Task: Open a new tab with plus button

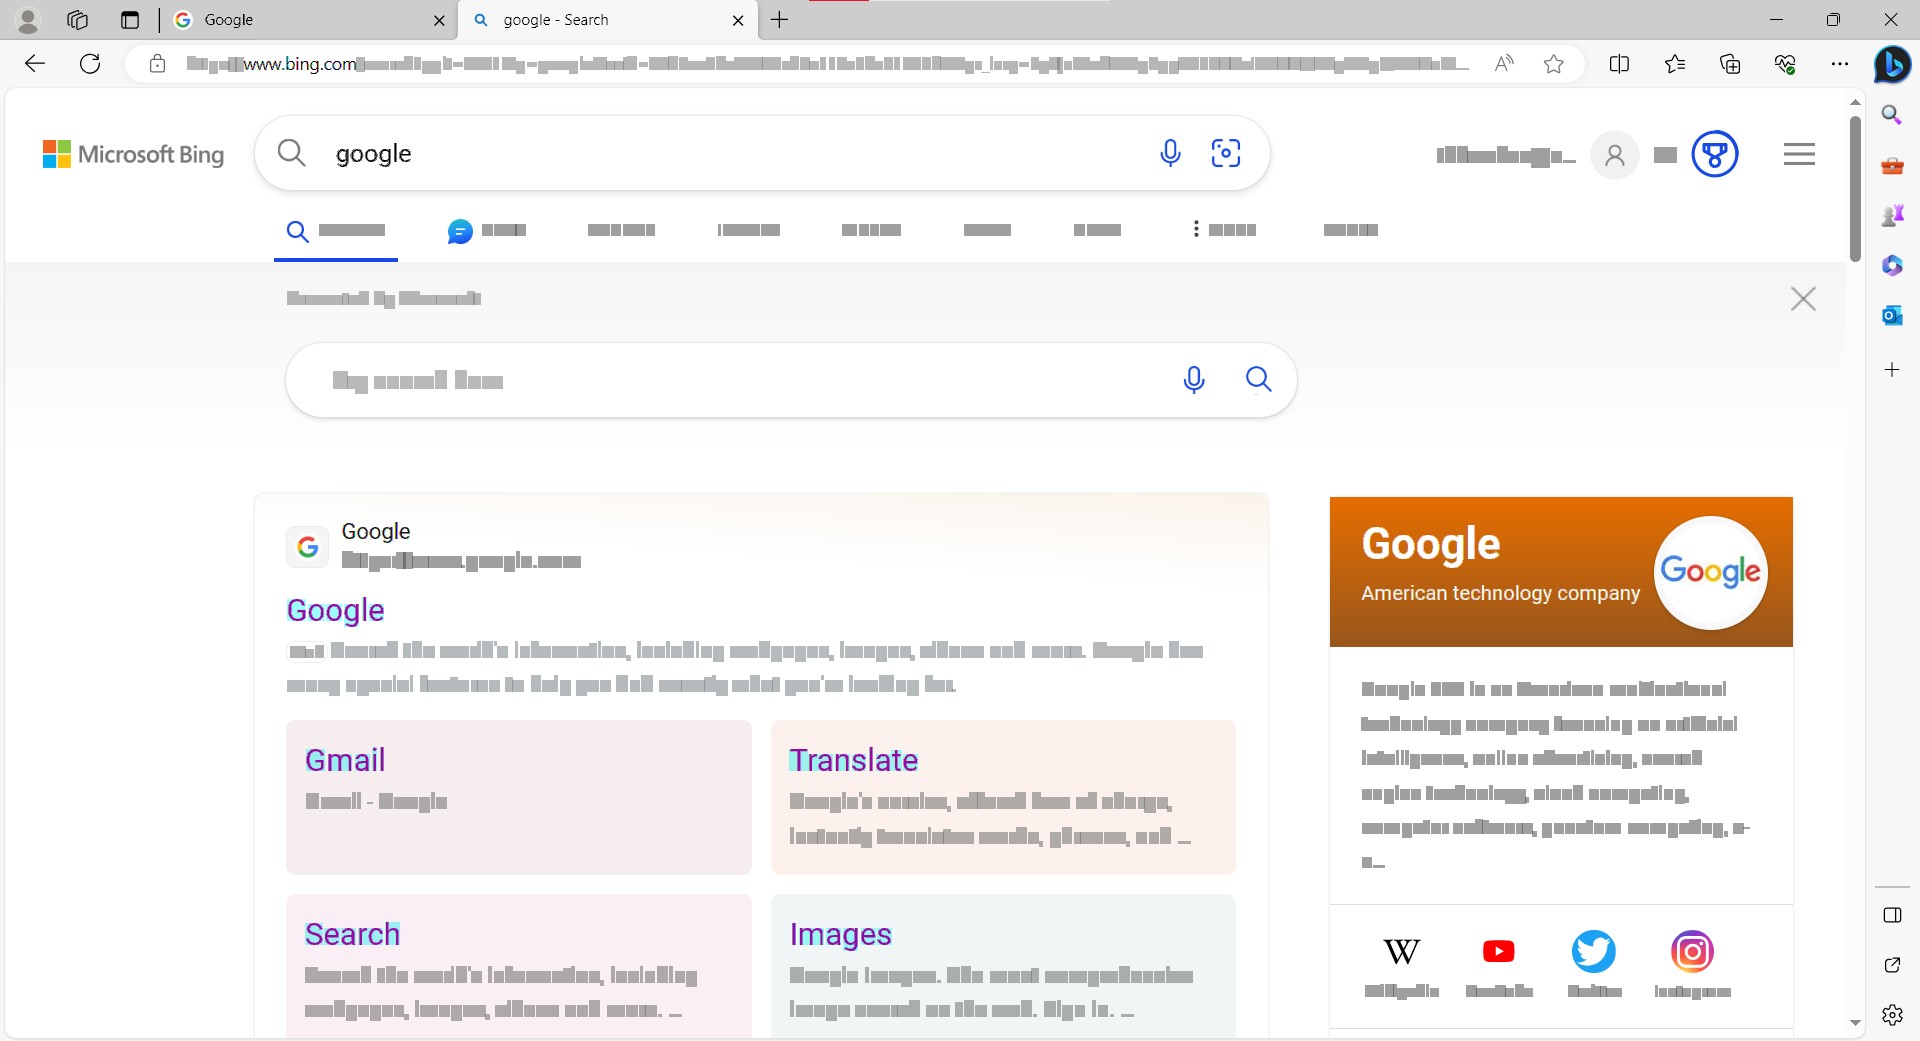Action: tap(780, 20)
